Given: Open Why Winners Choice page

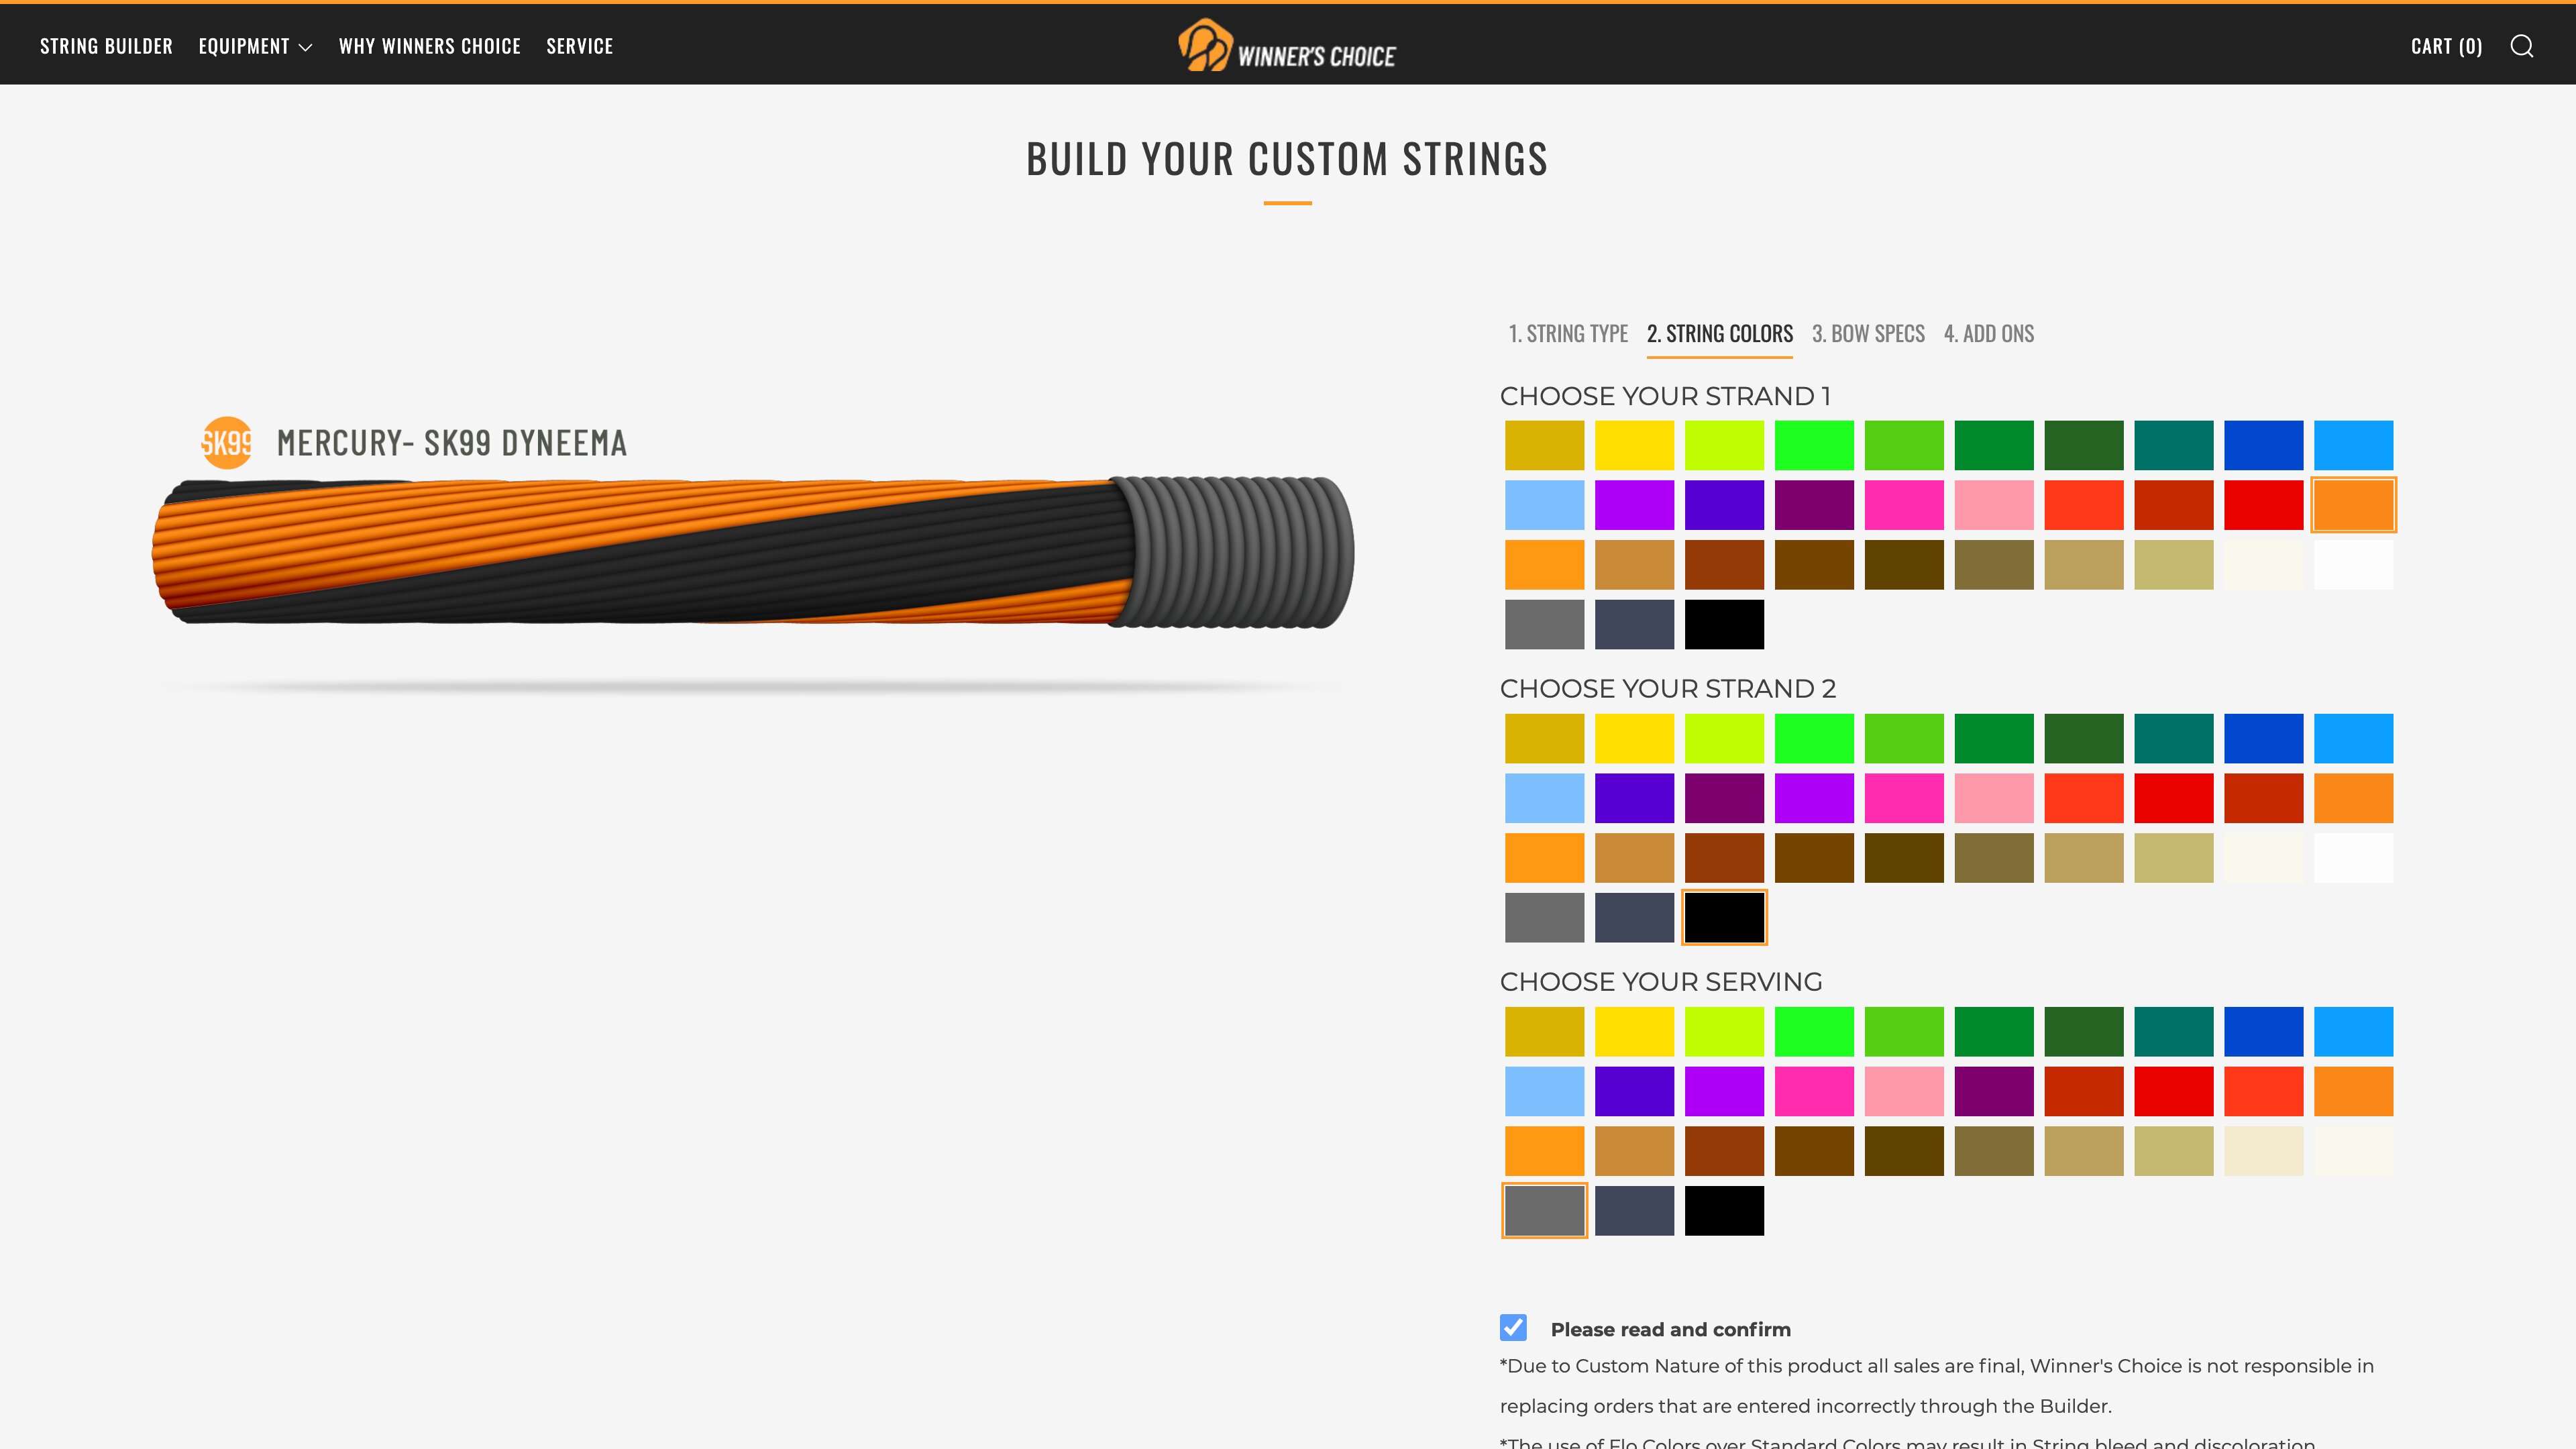Looking at the screenshot, I should (429, 46).
